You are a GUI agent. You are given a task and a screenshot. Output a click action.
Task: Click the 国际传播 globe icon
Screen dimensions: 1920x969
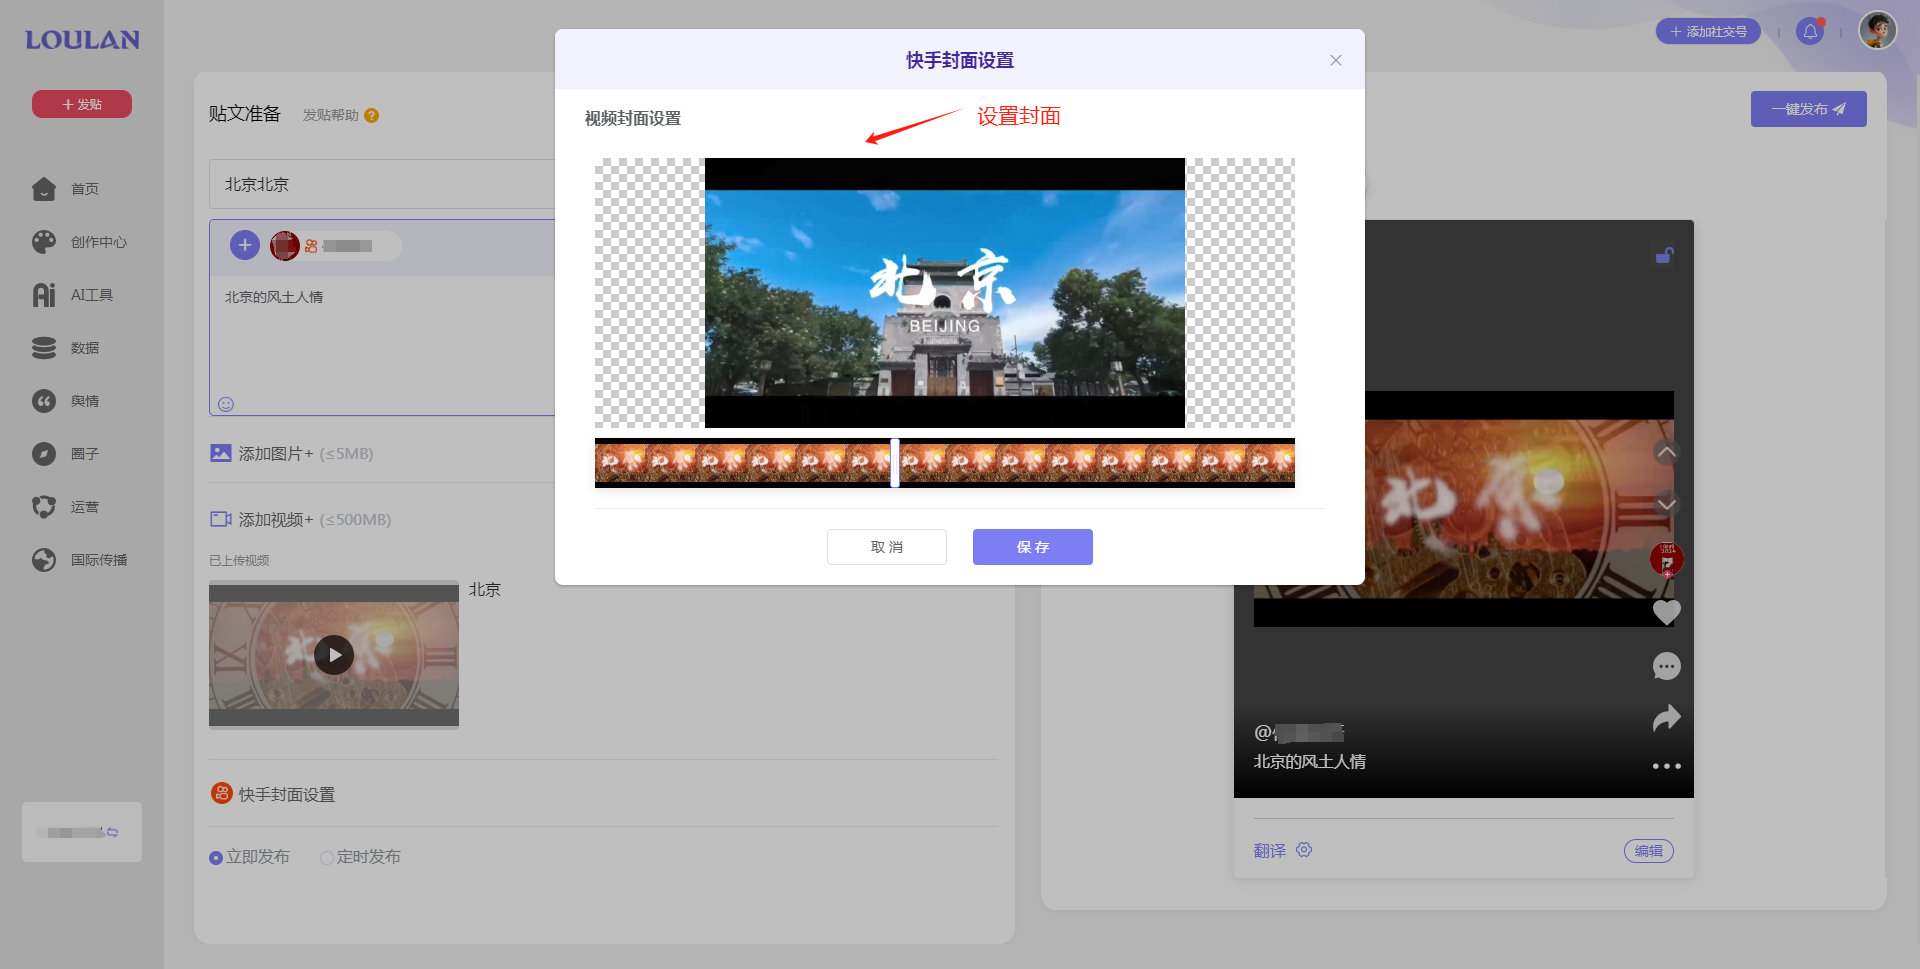[x=44, y=560]
